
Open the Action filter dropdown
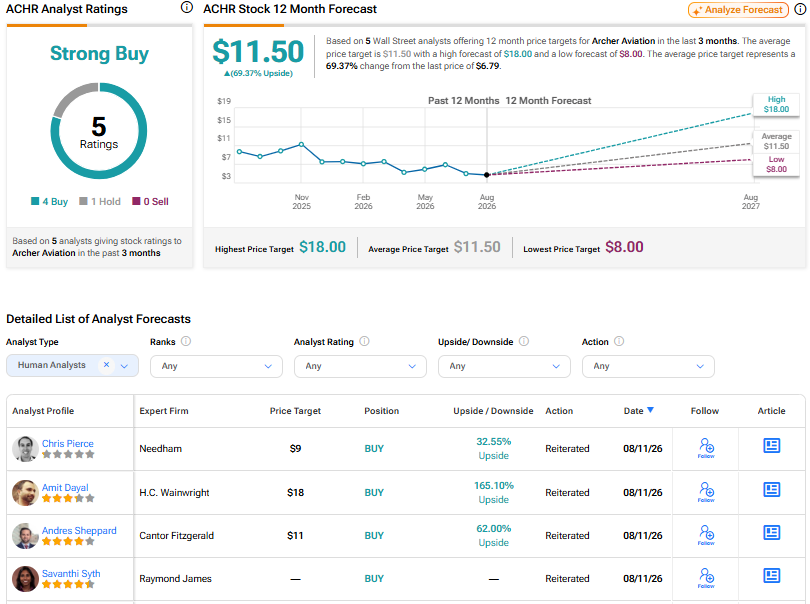(x=648, y=366)
